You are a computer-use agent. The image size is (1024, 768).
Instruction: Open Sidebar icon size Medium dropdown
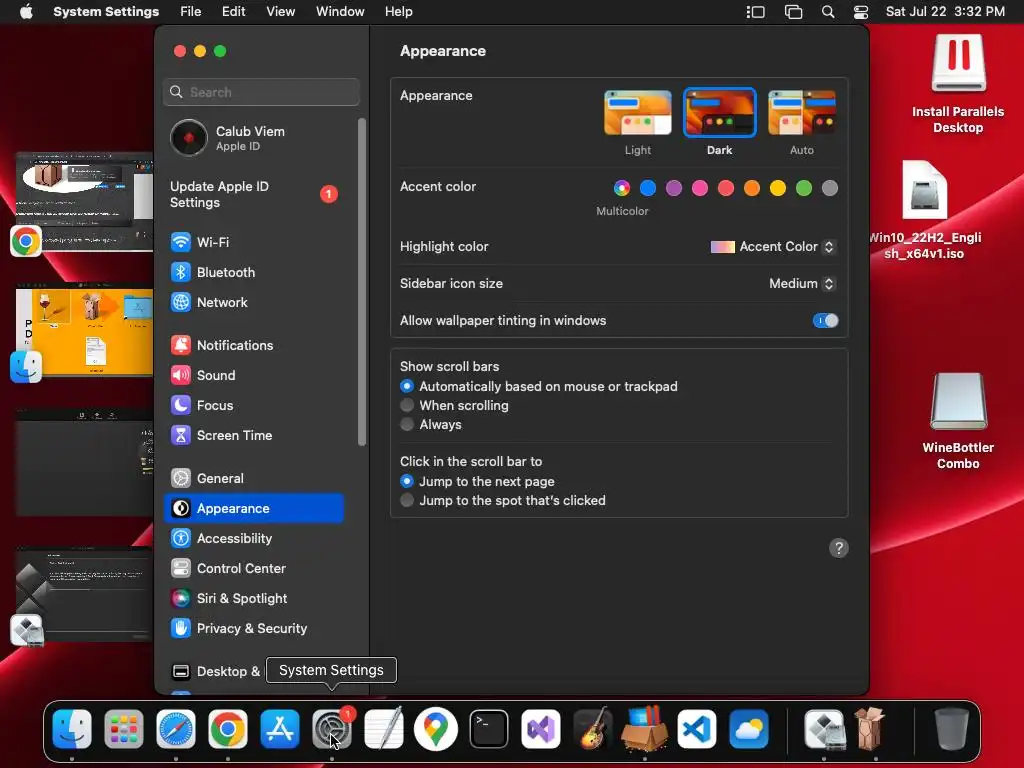802,283
